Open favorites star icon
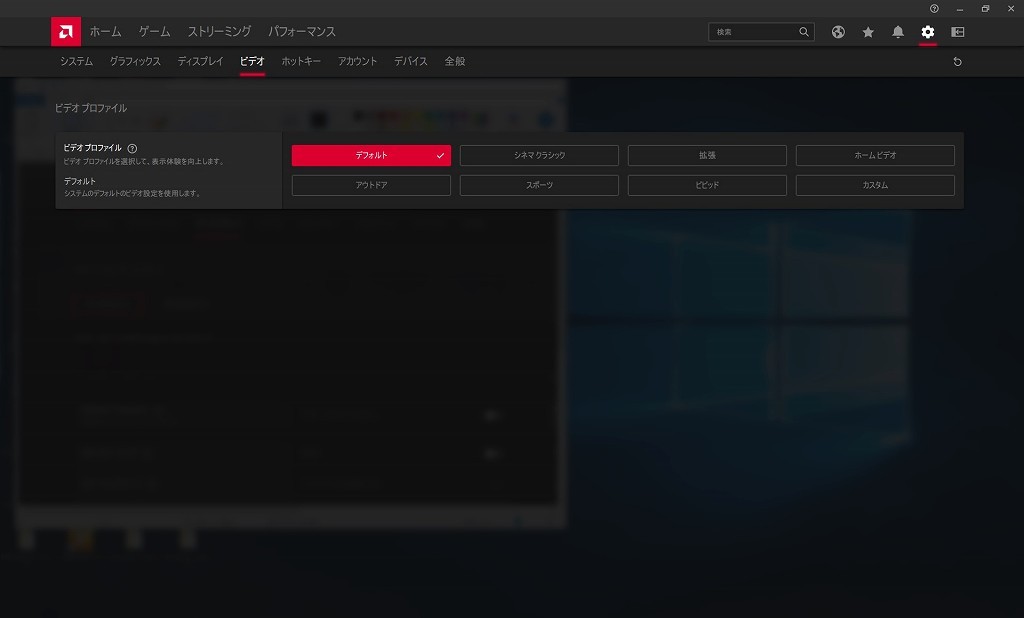This screenshot has height=618, width=1024. click(x=868, y=31)
